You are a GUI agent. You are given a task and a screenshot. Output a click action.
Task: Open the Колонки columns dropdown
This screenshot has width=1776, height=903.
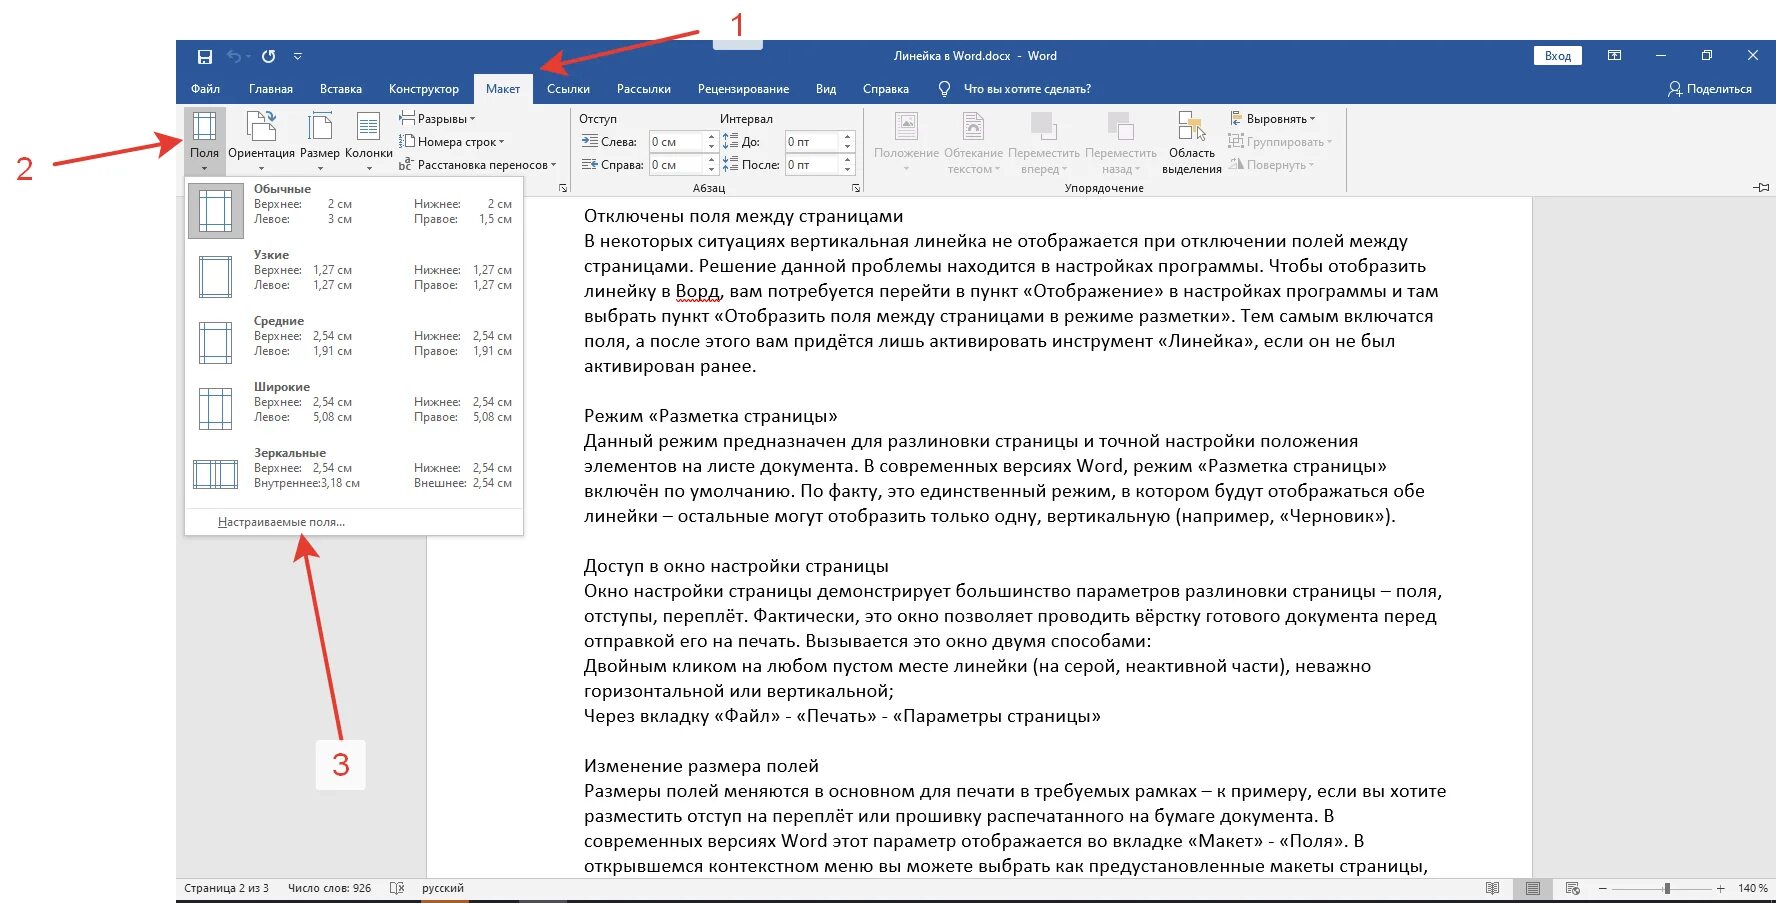368,141
